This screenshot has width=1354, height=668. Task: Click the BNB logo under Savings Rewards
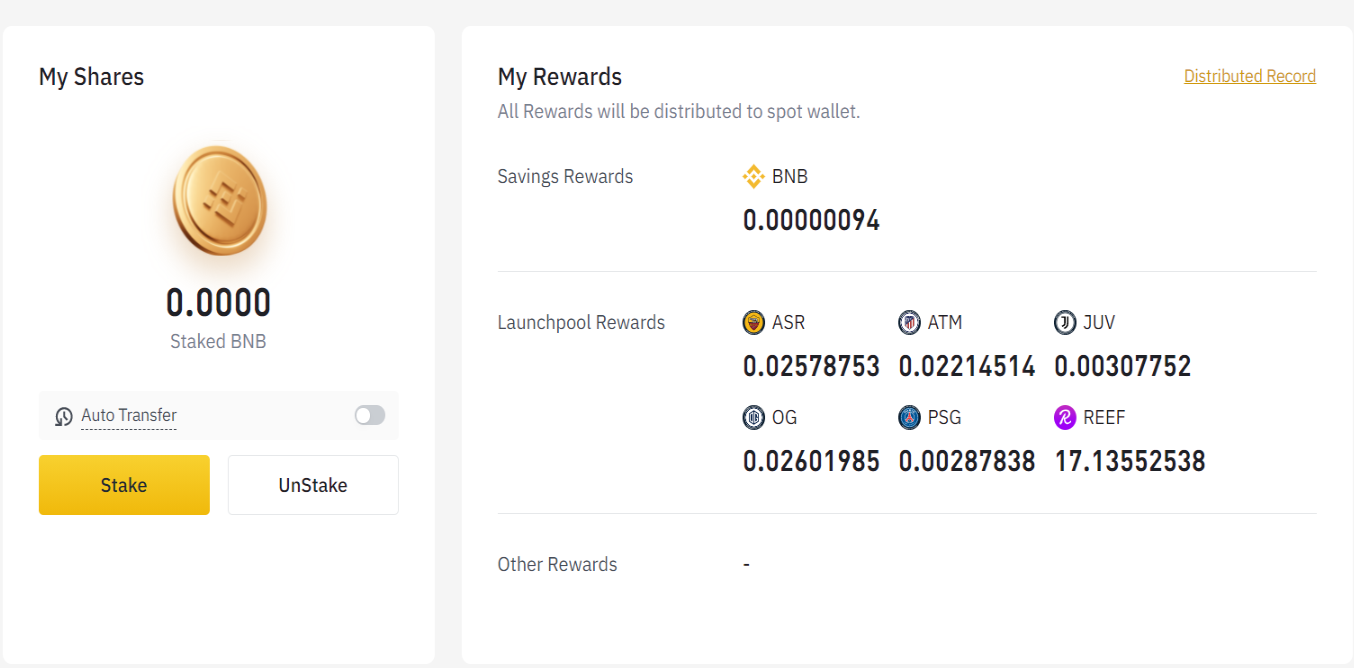(754, 177)
